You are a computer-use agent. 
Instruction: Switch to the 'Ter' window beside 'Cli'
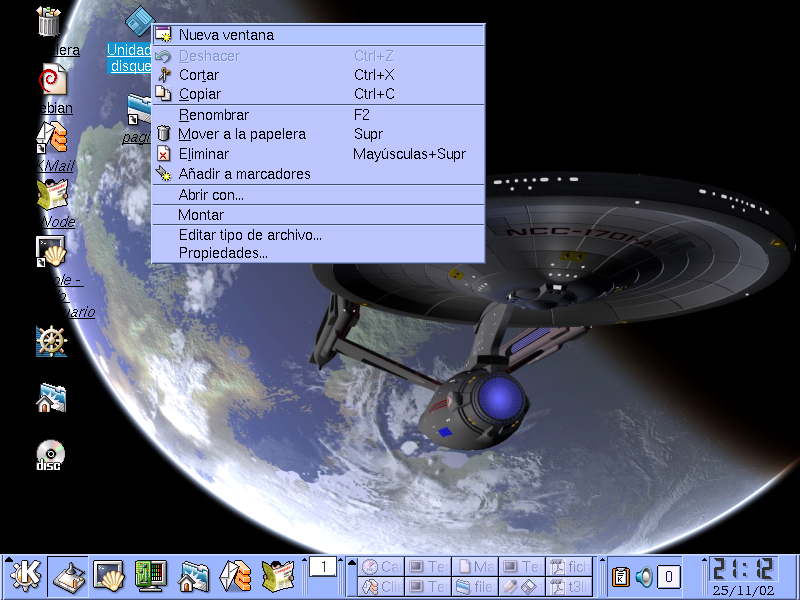(x=428, y=587)
